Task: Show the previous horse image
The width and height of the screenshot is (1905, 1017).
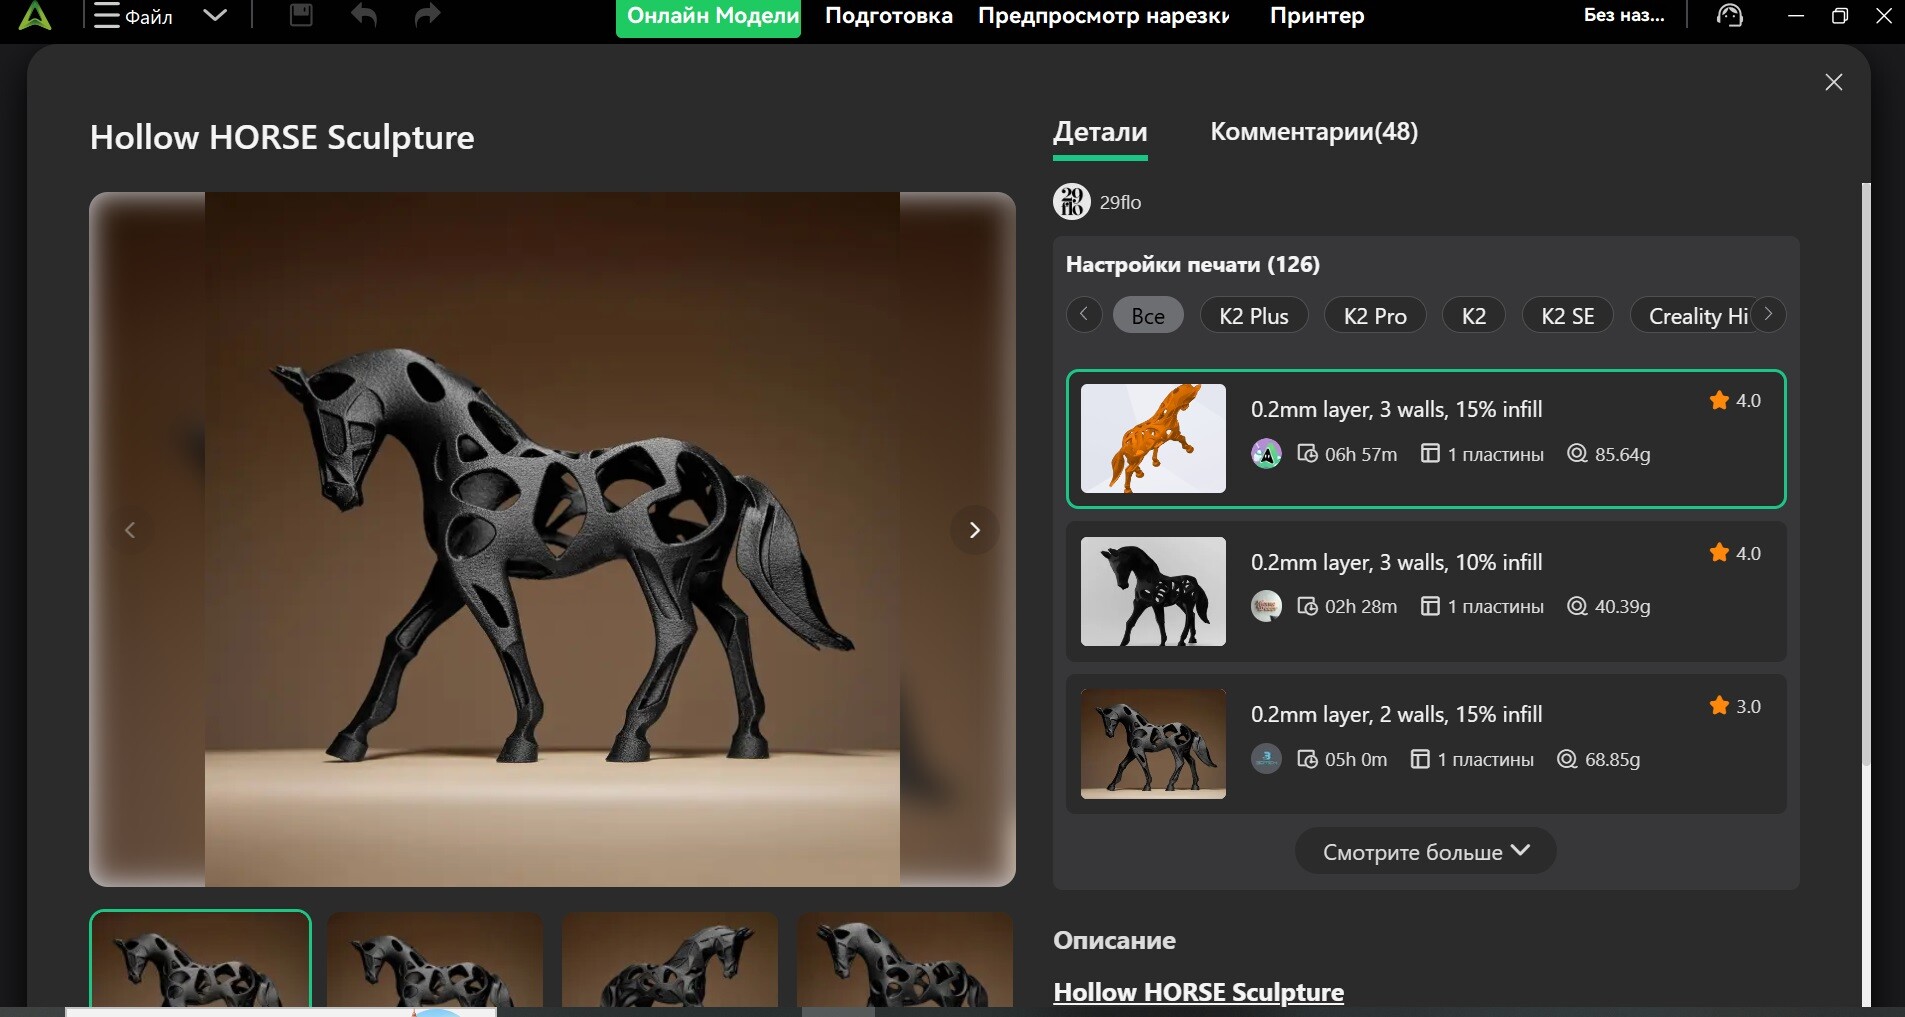Action: [130, 530]
